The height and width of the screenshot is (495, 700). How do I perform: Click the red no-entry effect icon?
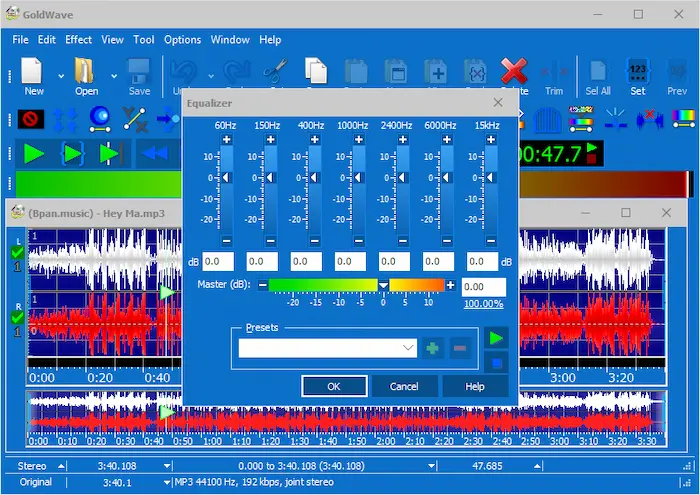pos(31,119)
